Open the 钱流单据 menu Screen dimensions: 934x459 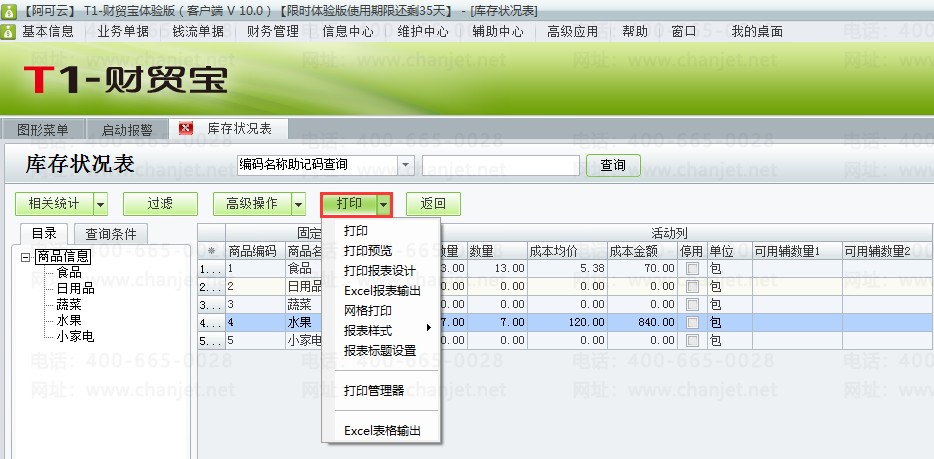pyautogui.click(x=198, y=32)
